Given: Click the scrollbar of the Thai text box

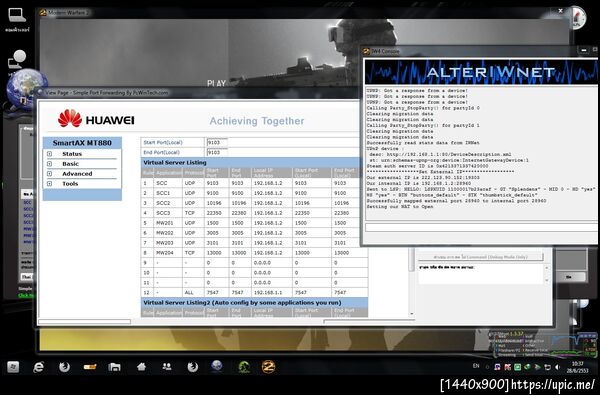Looking at the screenshot, I should [547, 274].
